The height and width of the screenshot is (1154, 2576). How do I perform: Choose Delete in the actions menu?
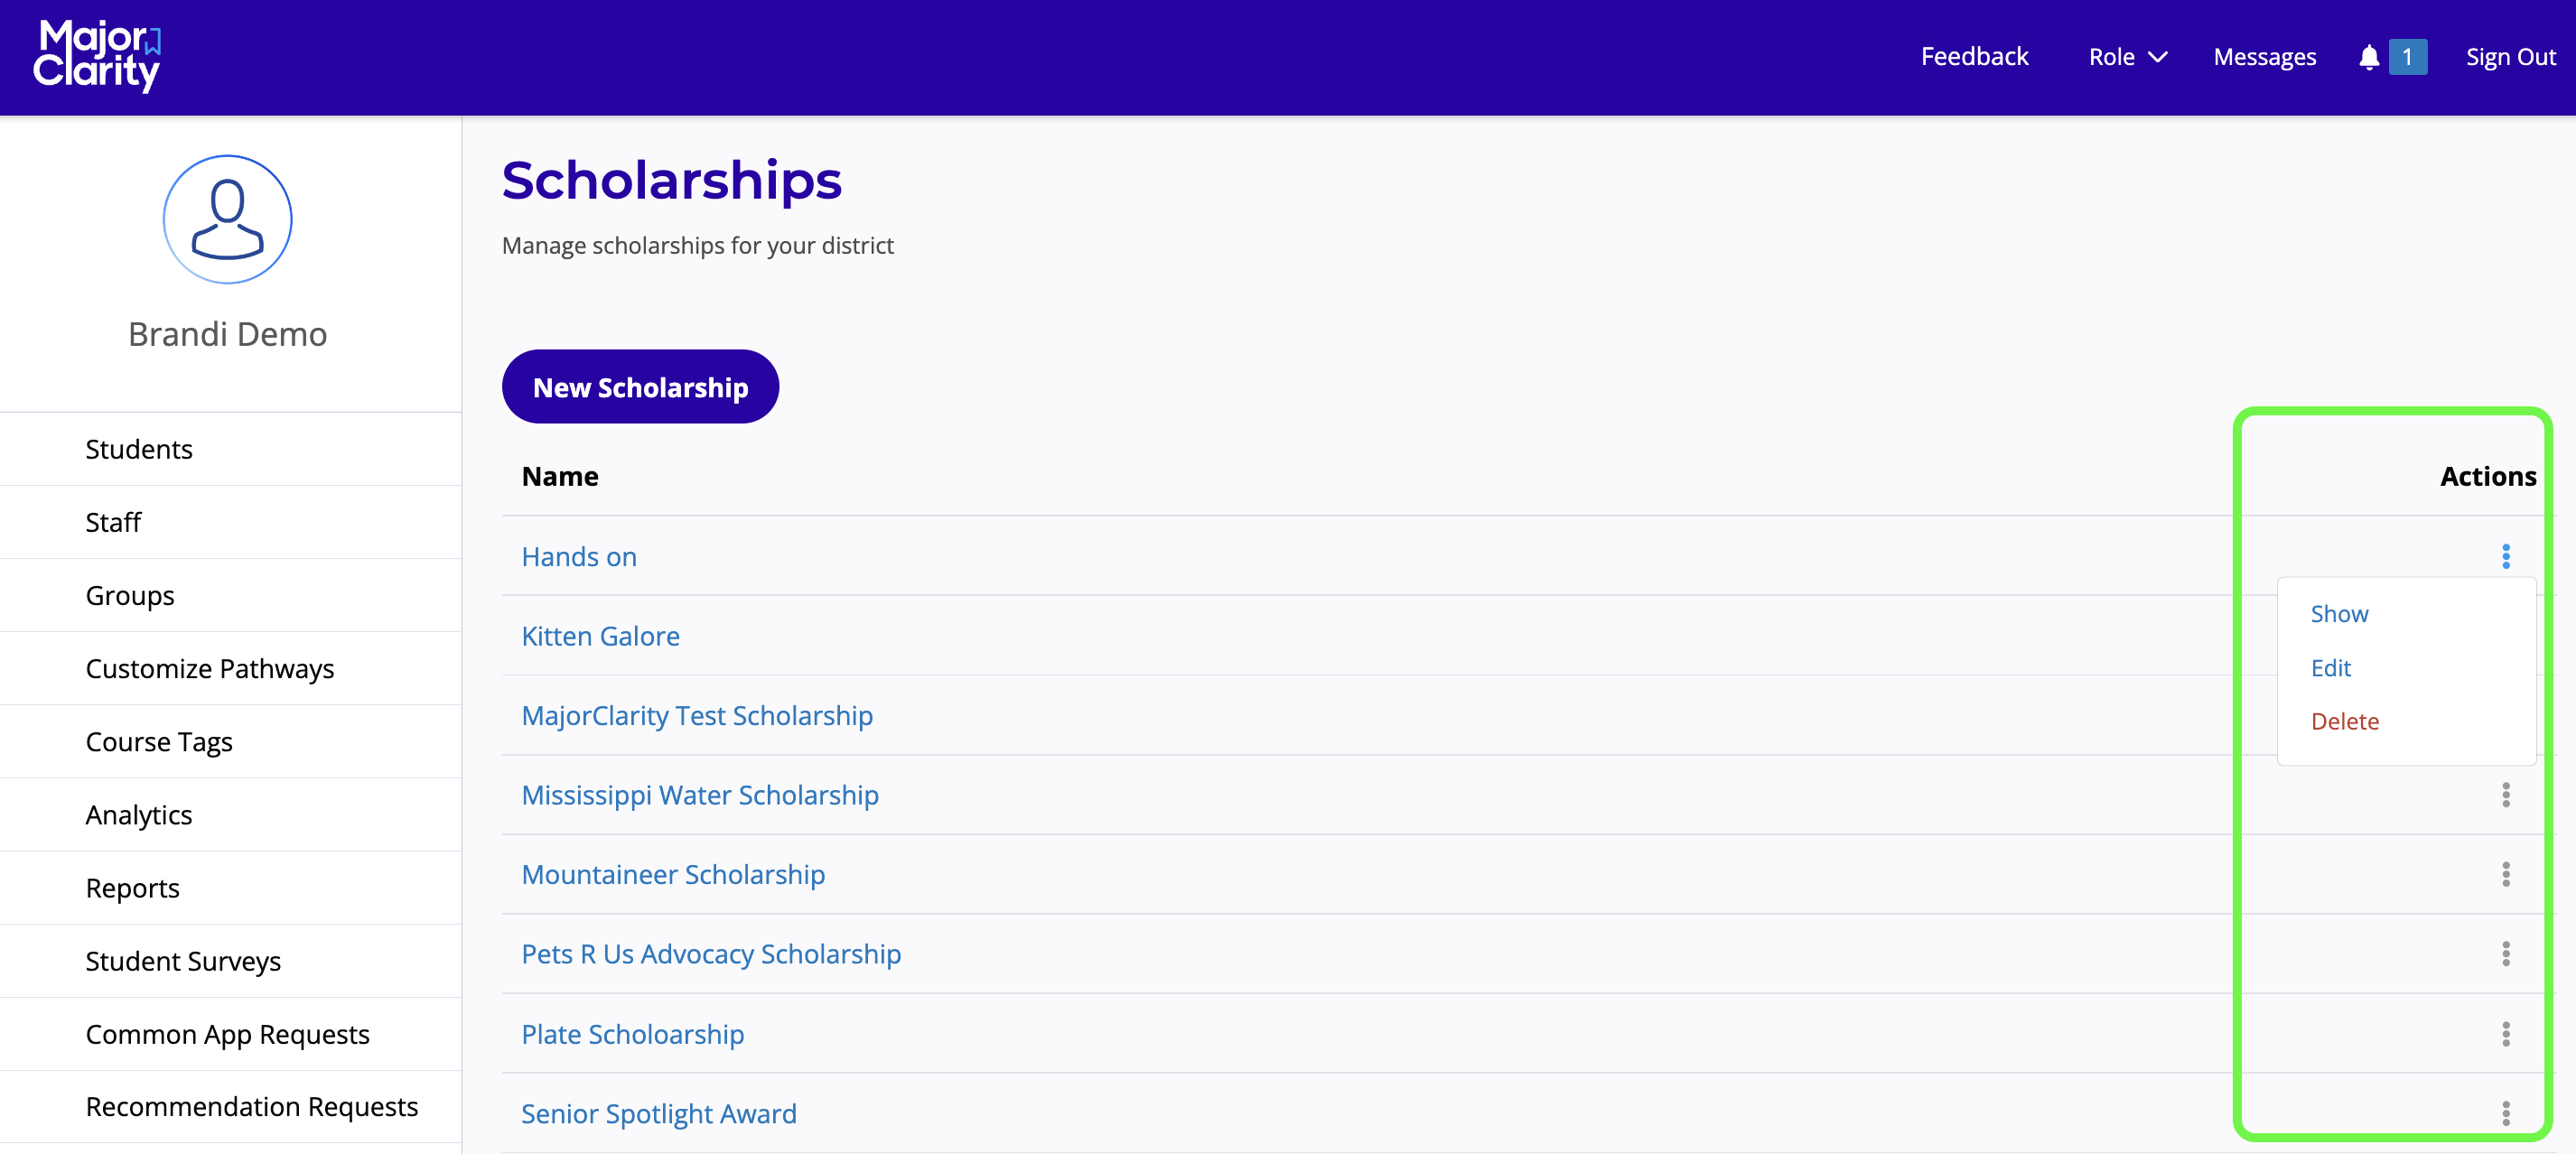tap(2344, 721)
